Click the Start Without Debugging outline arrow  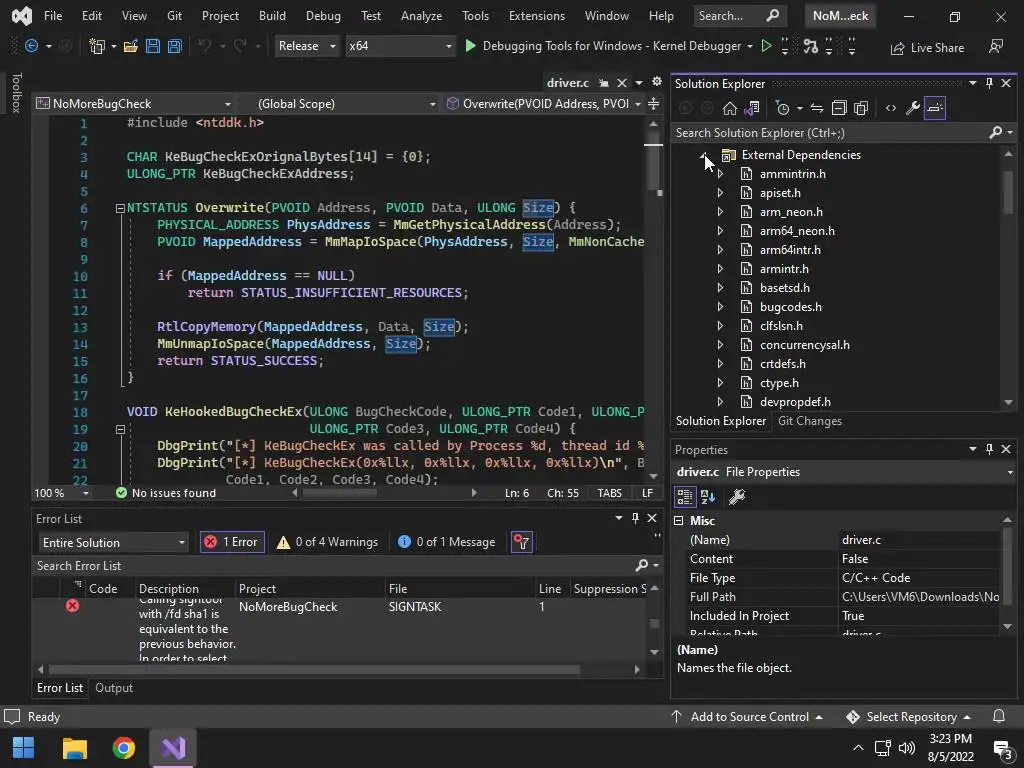coord(767,46)
